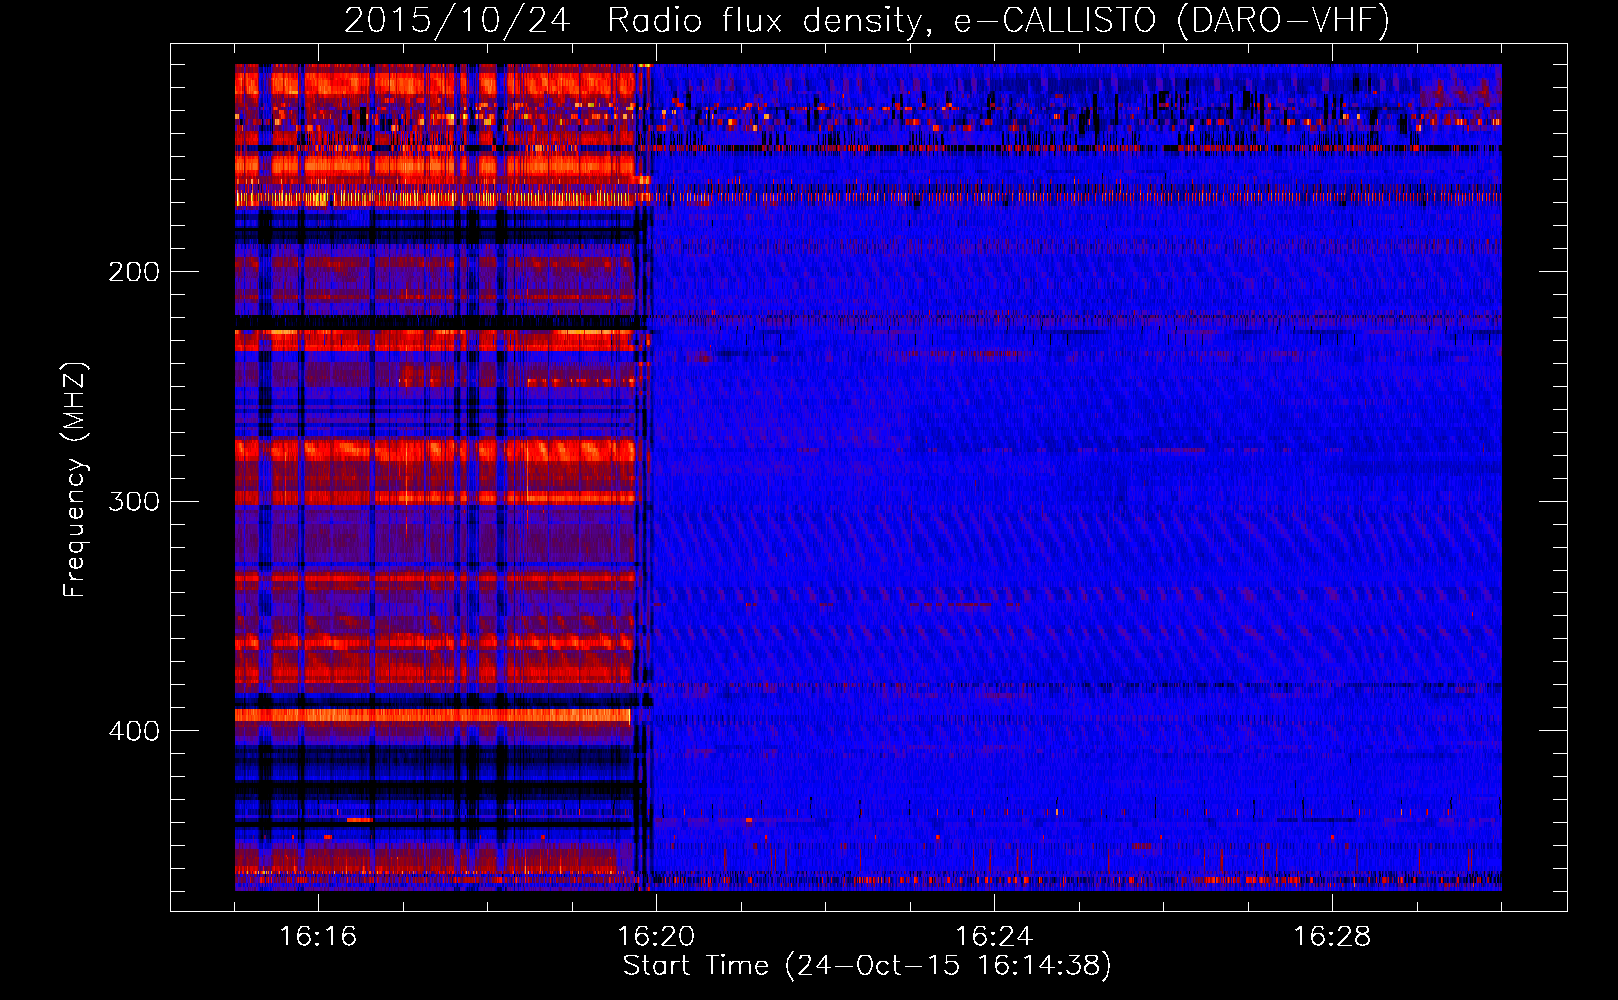Click the bright orange band just above 400 MHz
This screenshot has height=1000, width=1618.
click(433, 715)
